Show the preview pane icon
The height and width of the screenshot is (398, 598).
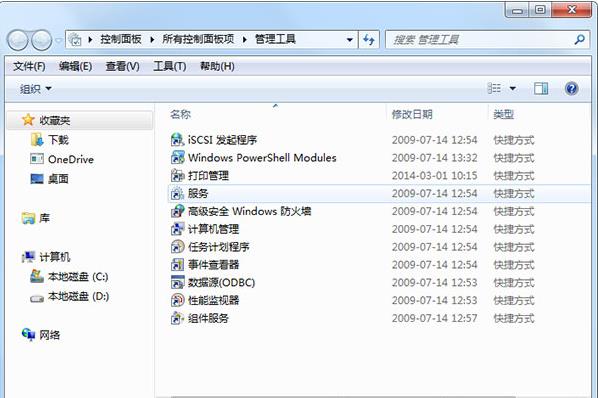coord(541,89)
